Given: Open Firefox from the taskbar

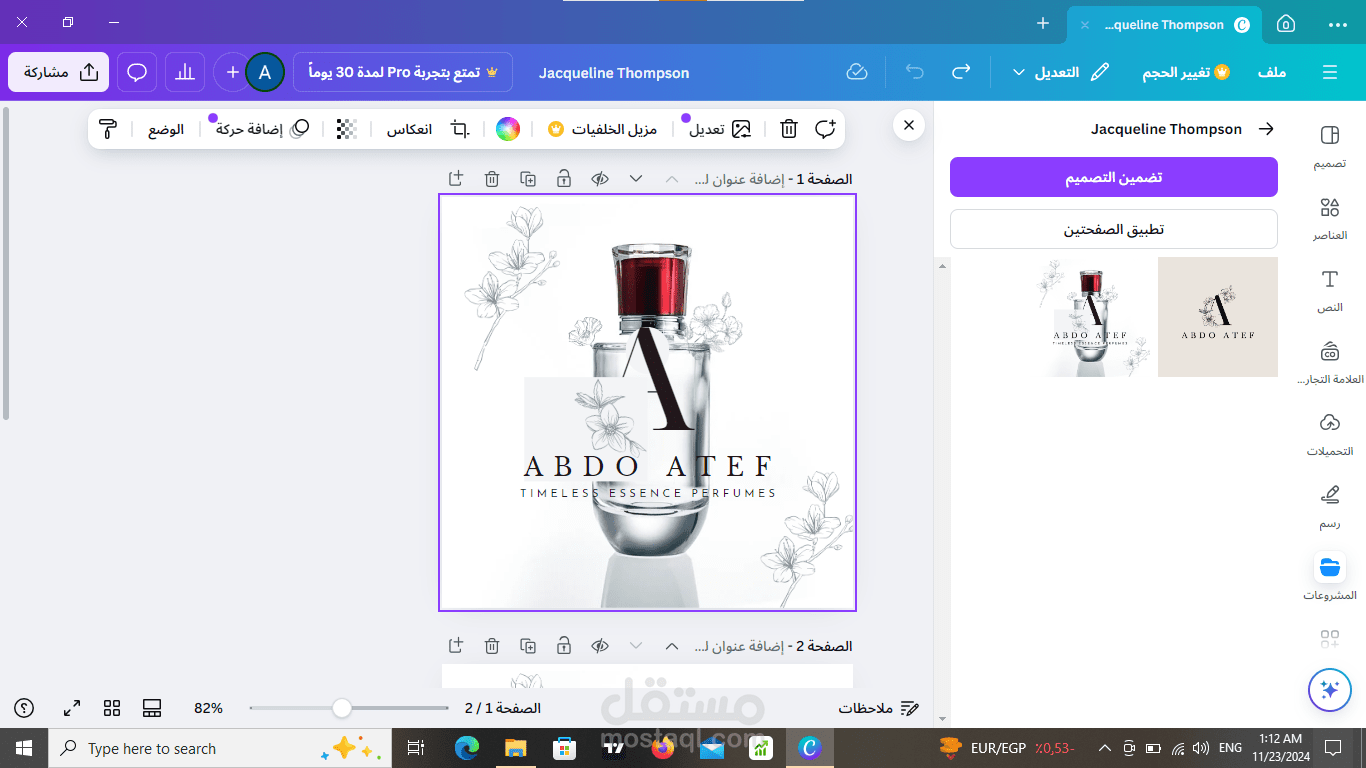Looking at the screenshot, I should pos(663,748).
